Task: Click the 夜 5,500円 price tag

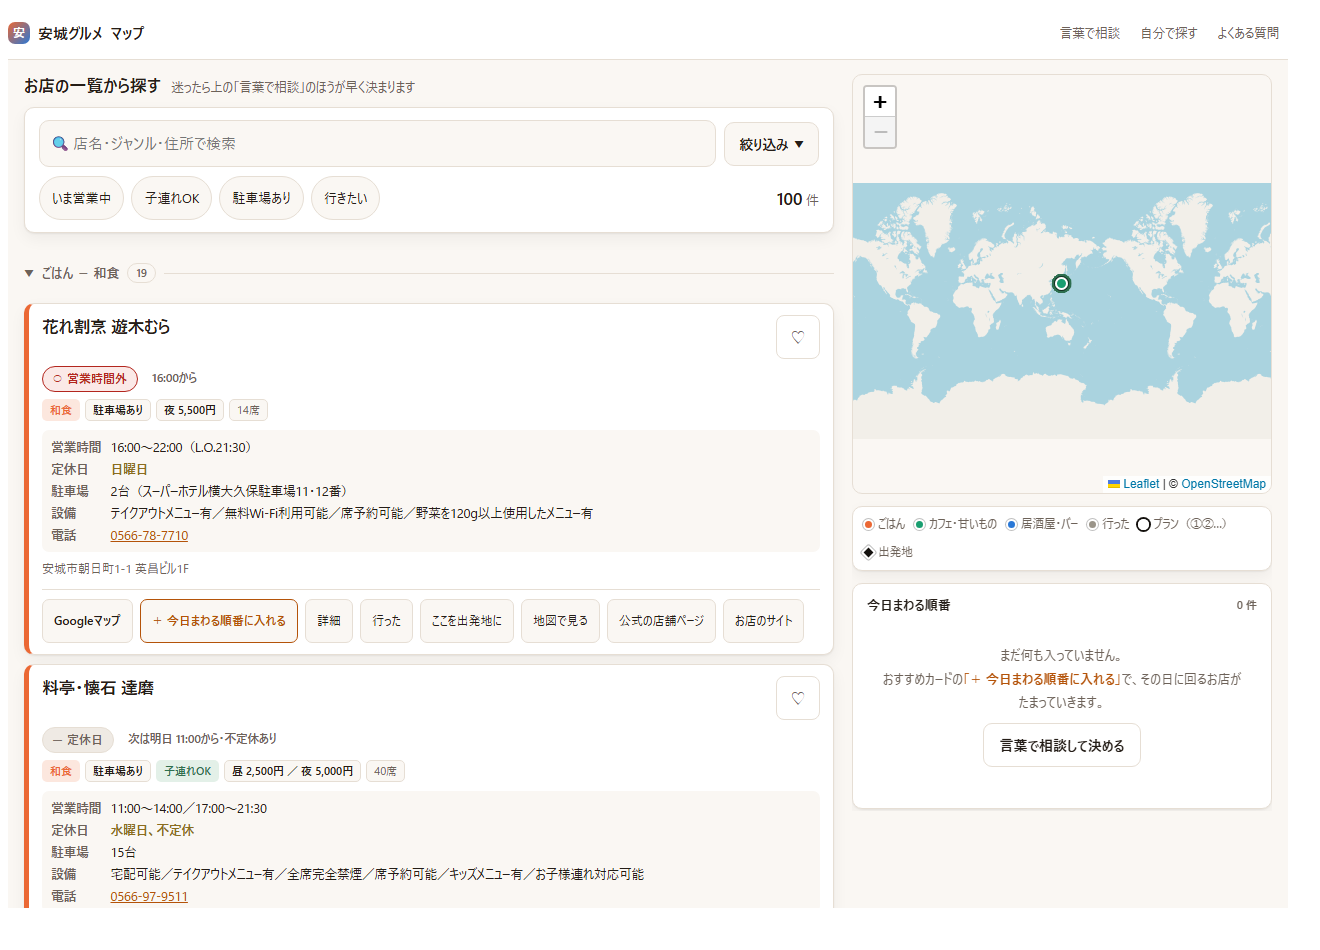Action: [190, 410]
